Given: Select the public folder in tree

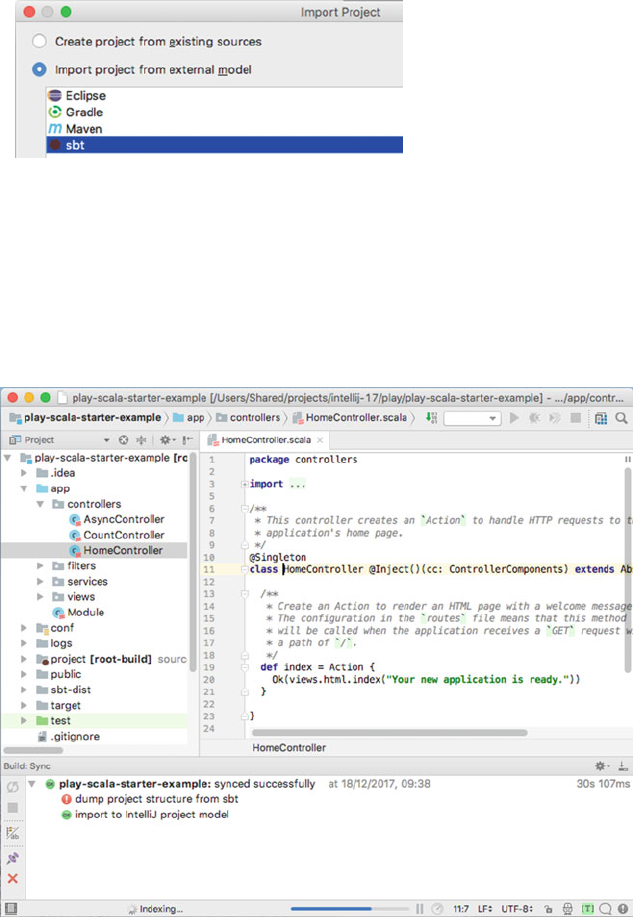Looking at the screenshot, I should 59,674.
